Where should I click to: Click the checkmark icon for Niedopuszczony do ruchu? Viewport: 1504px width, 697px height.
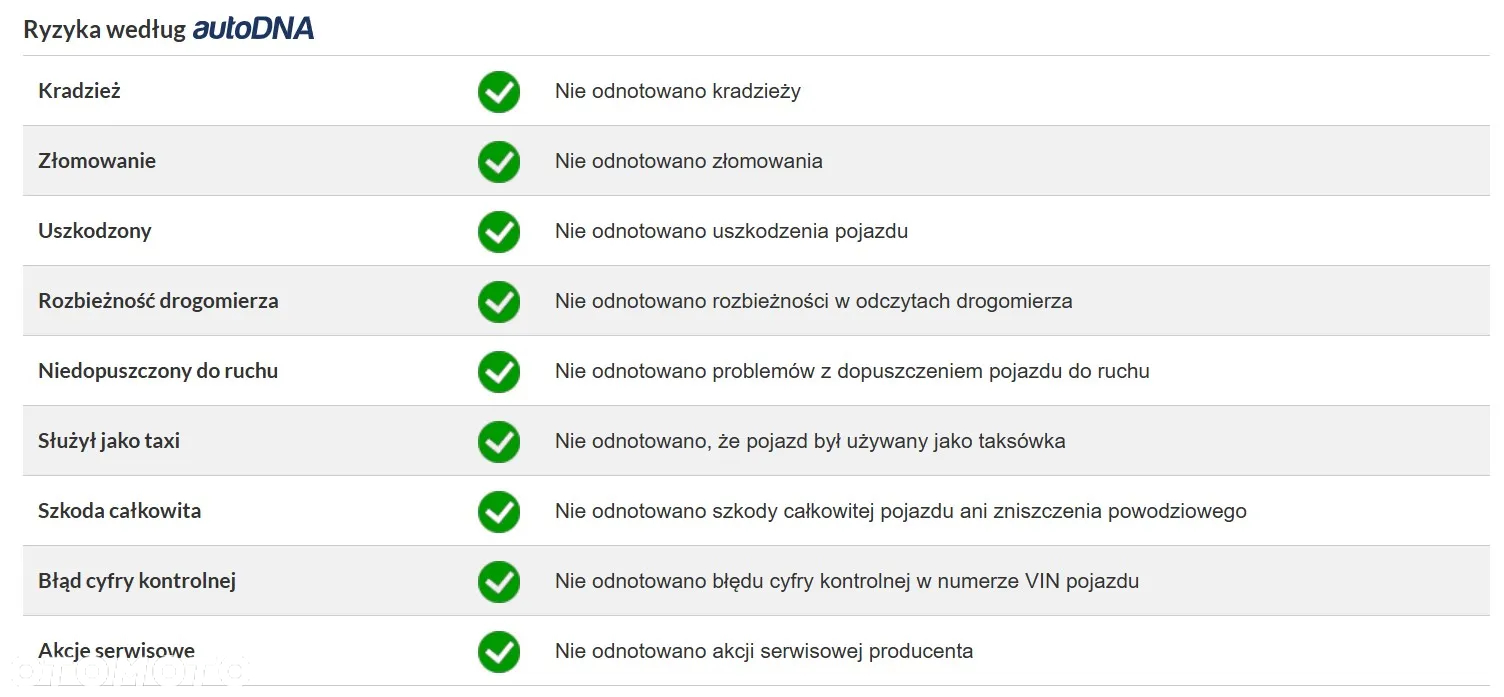498,371
